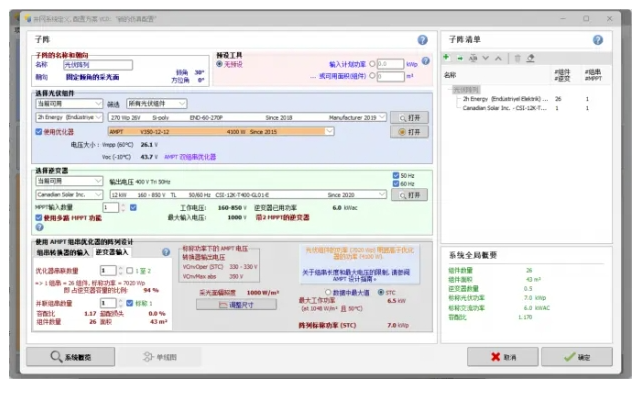642x394 pixels.
Task: Open filter dropdown (所有光伏组件)
Action: click(x=156, y=104)
